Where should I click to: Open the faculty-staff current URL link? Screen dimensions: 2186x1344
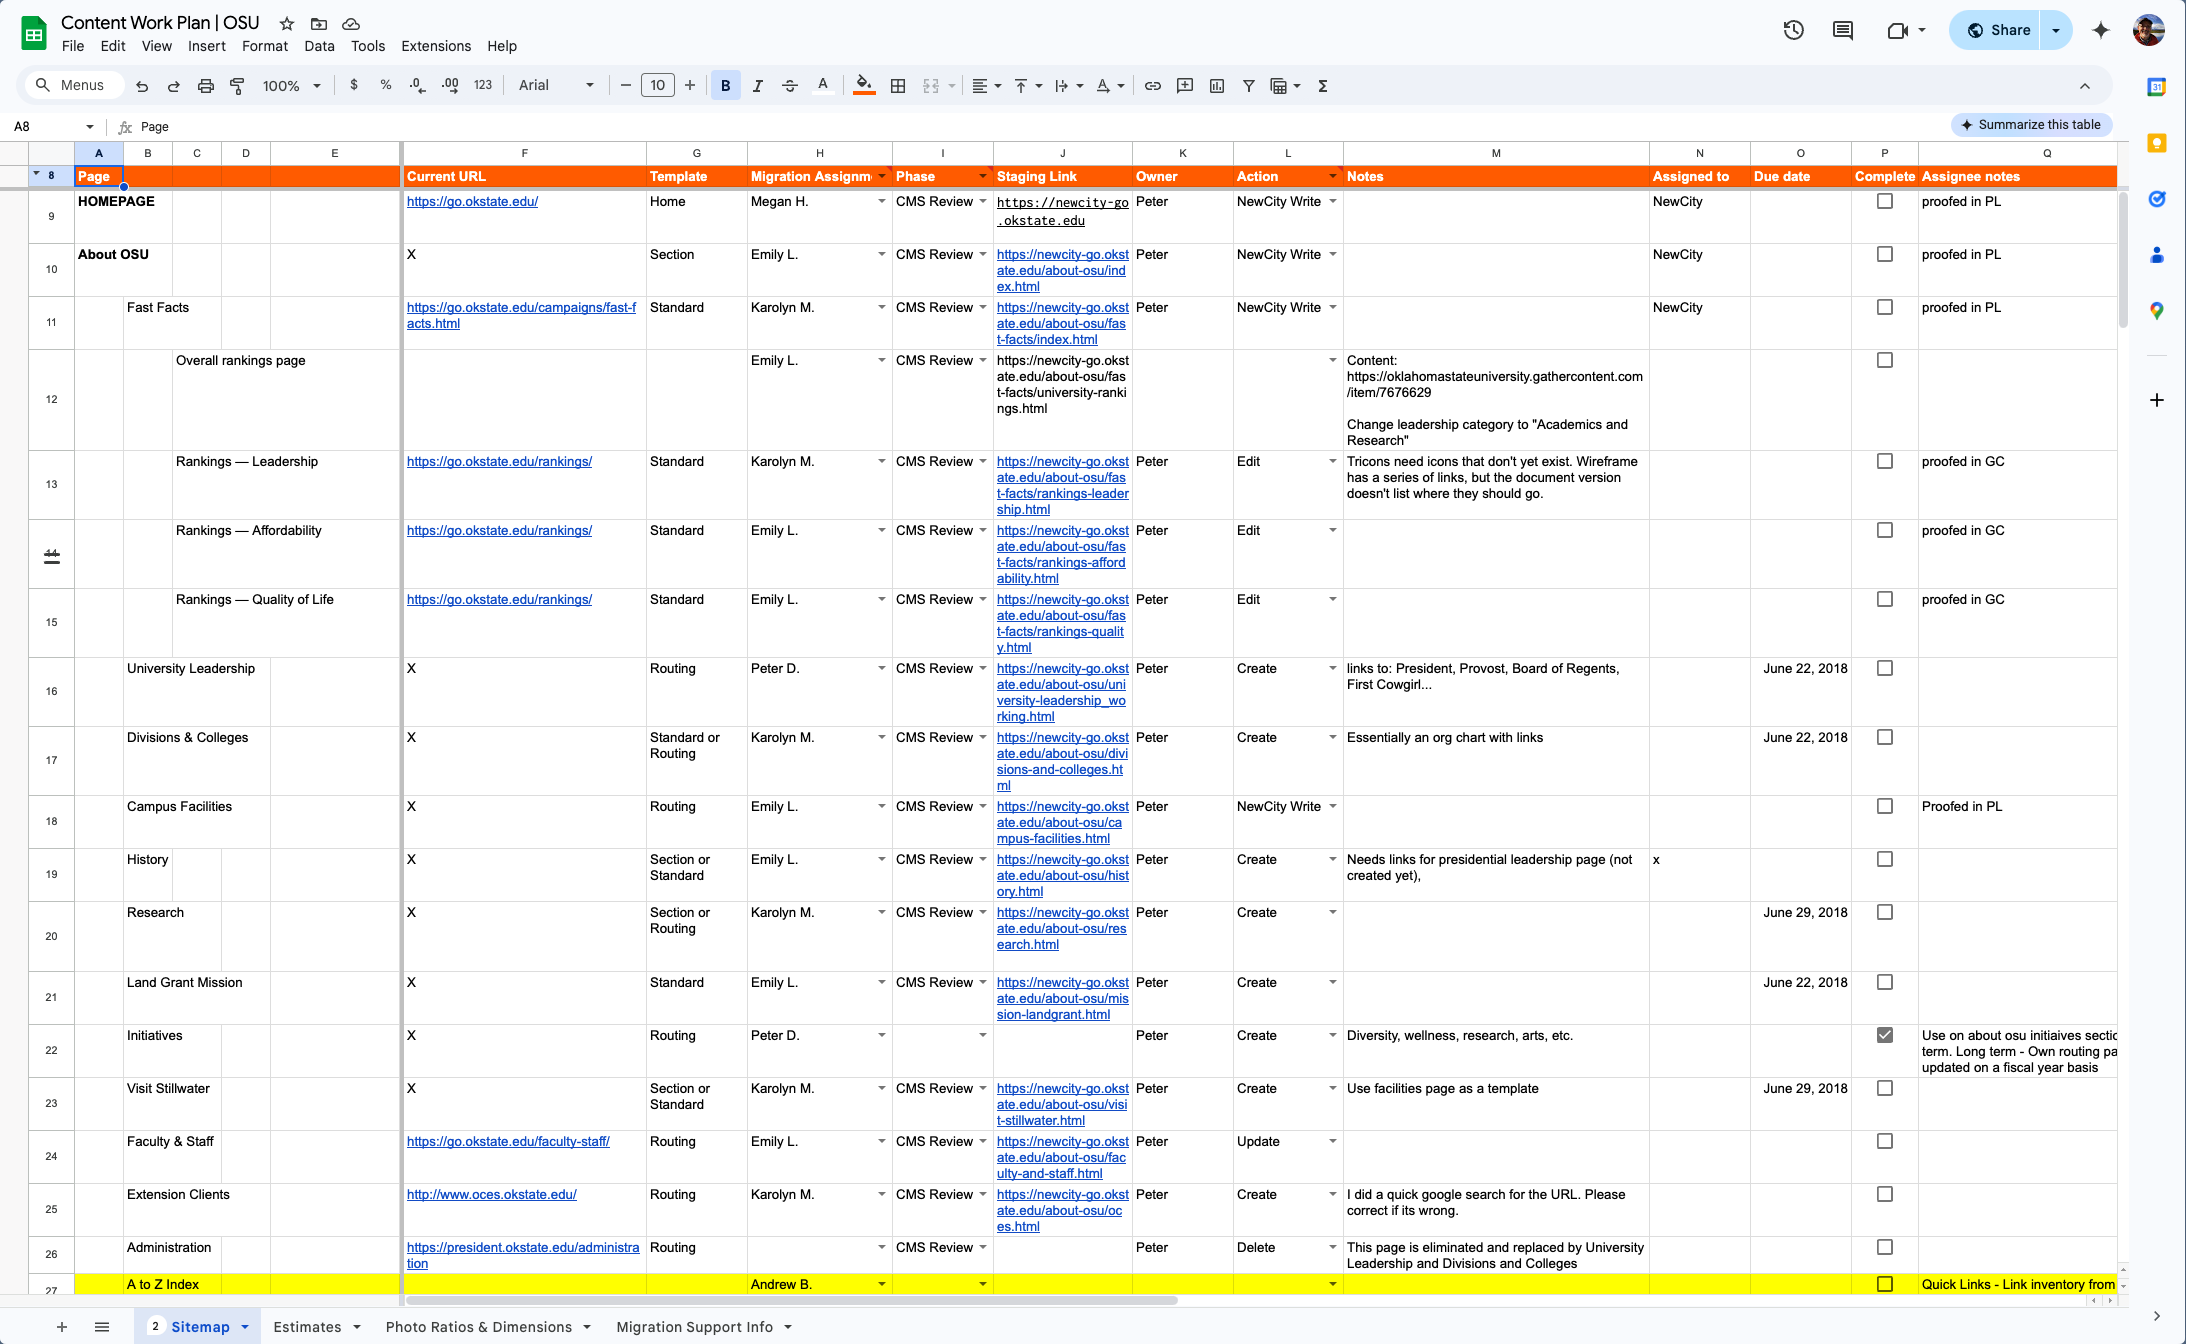[508, 1141]
